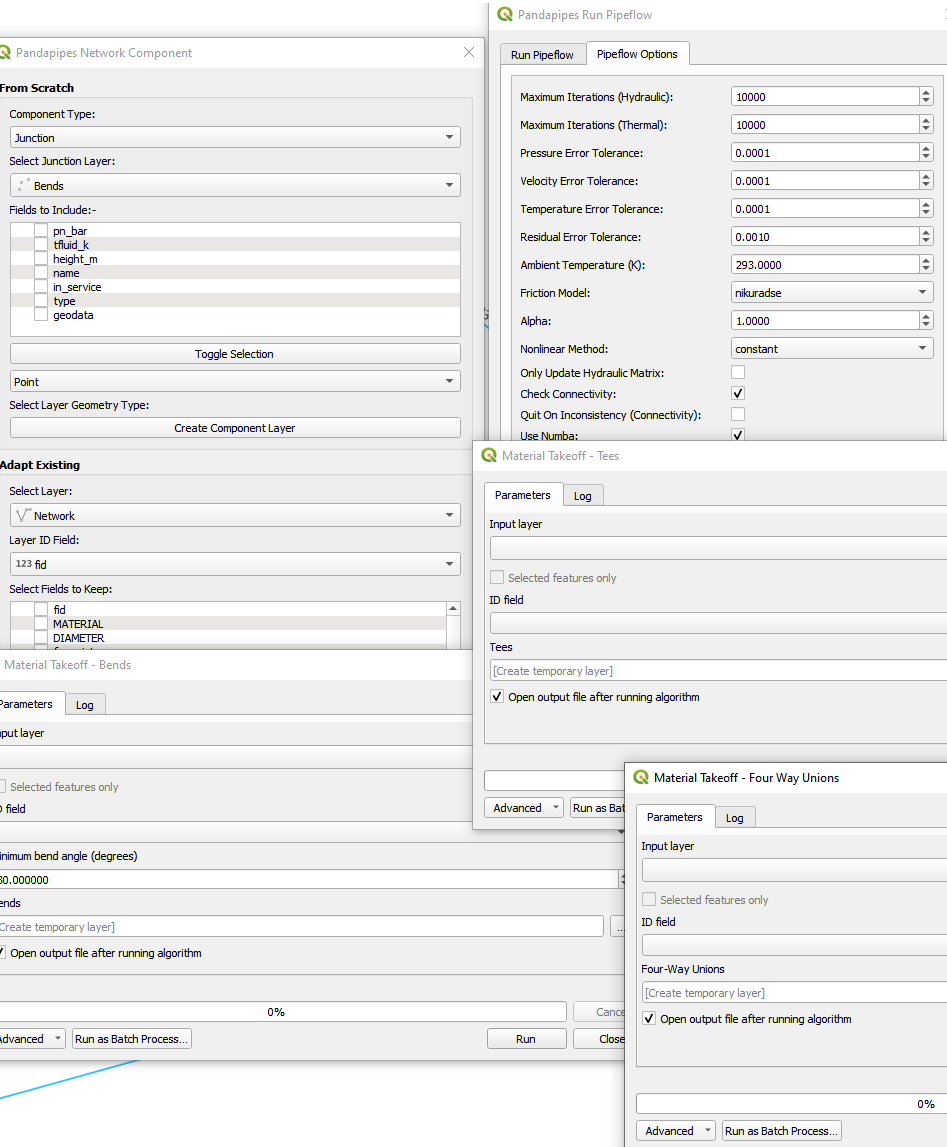This screenshot has height=1147, width=947.
Task: Check the tfluid_k field checkbox
Action: (41, 244)
